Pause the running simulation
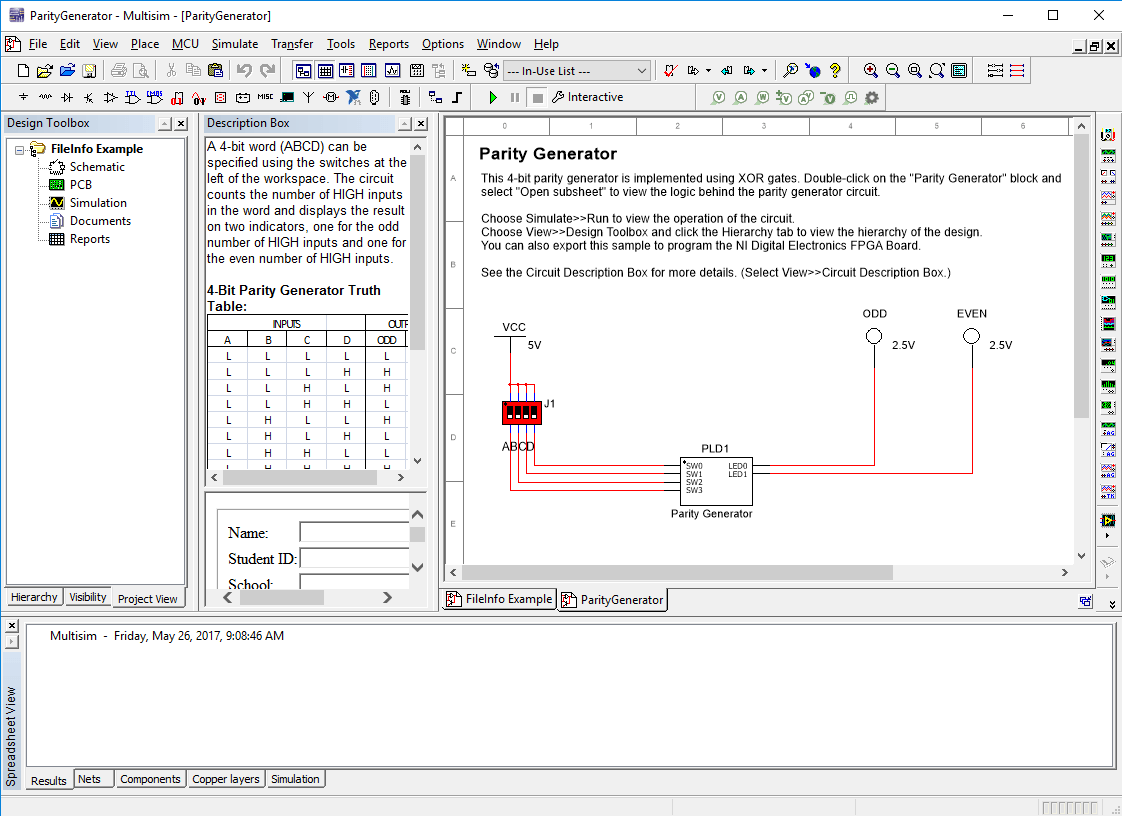The image size is (1122, 816). pyautogui.click(x=514, y=97)
